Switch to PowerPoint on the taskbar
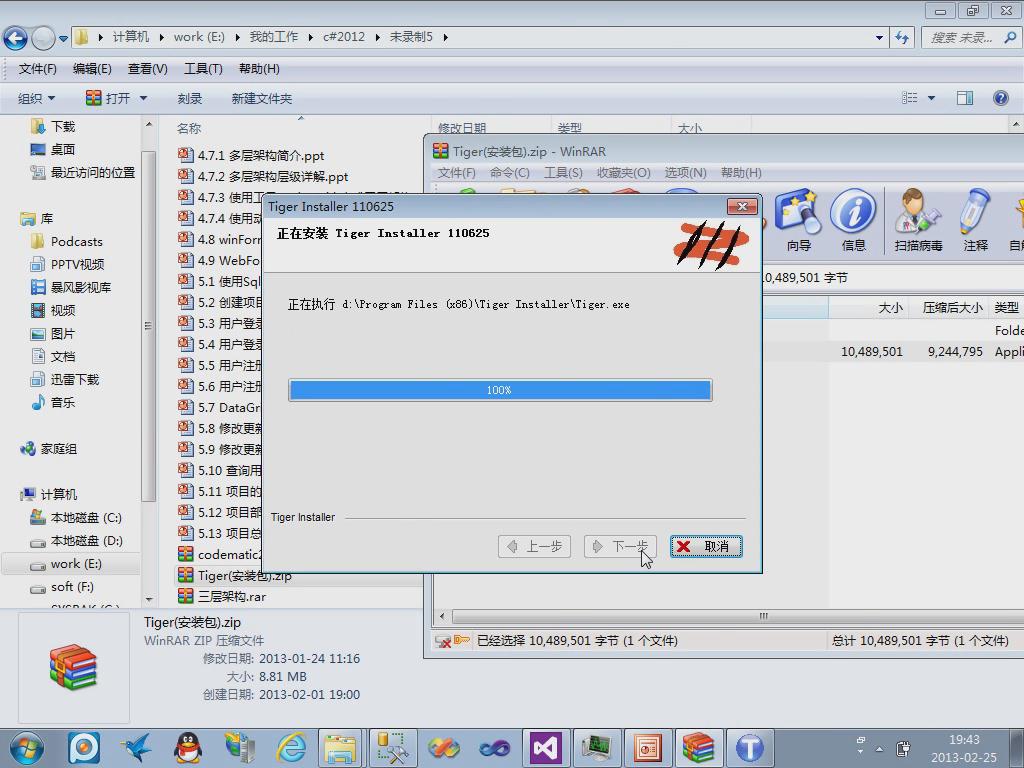The image size is (1024, 768). (x=647, y=748)
